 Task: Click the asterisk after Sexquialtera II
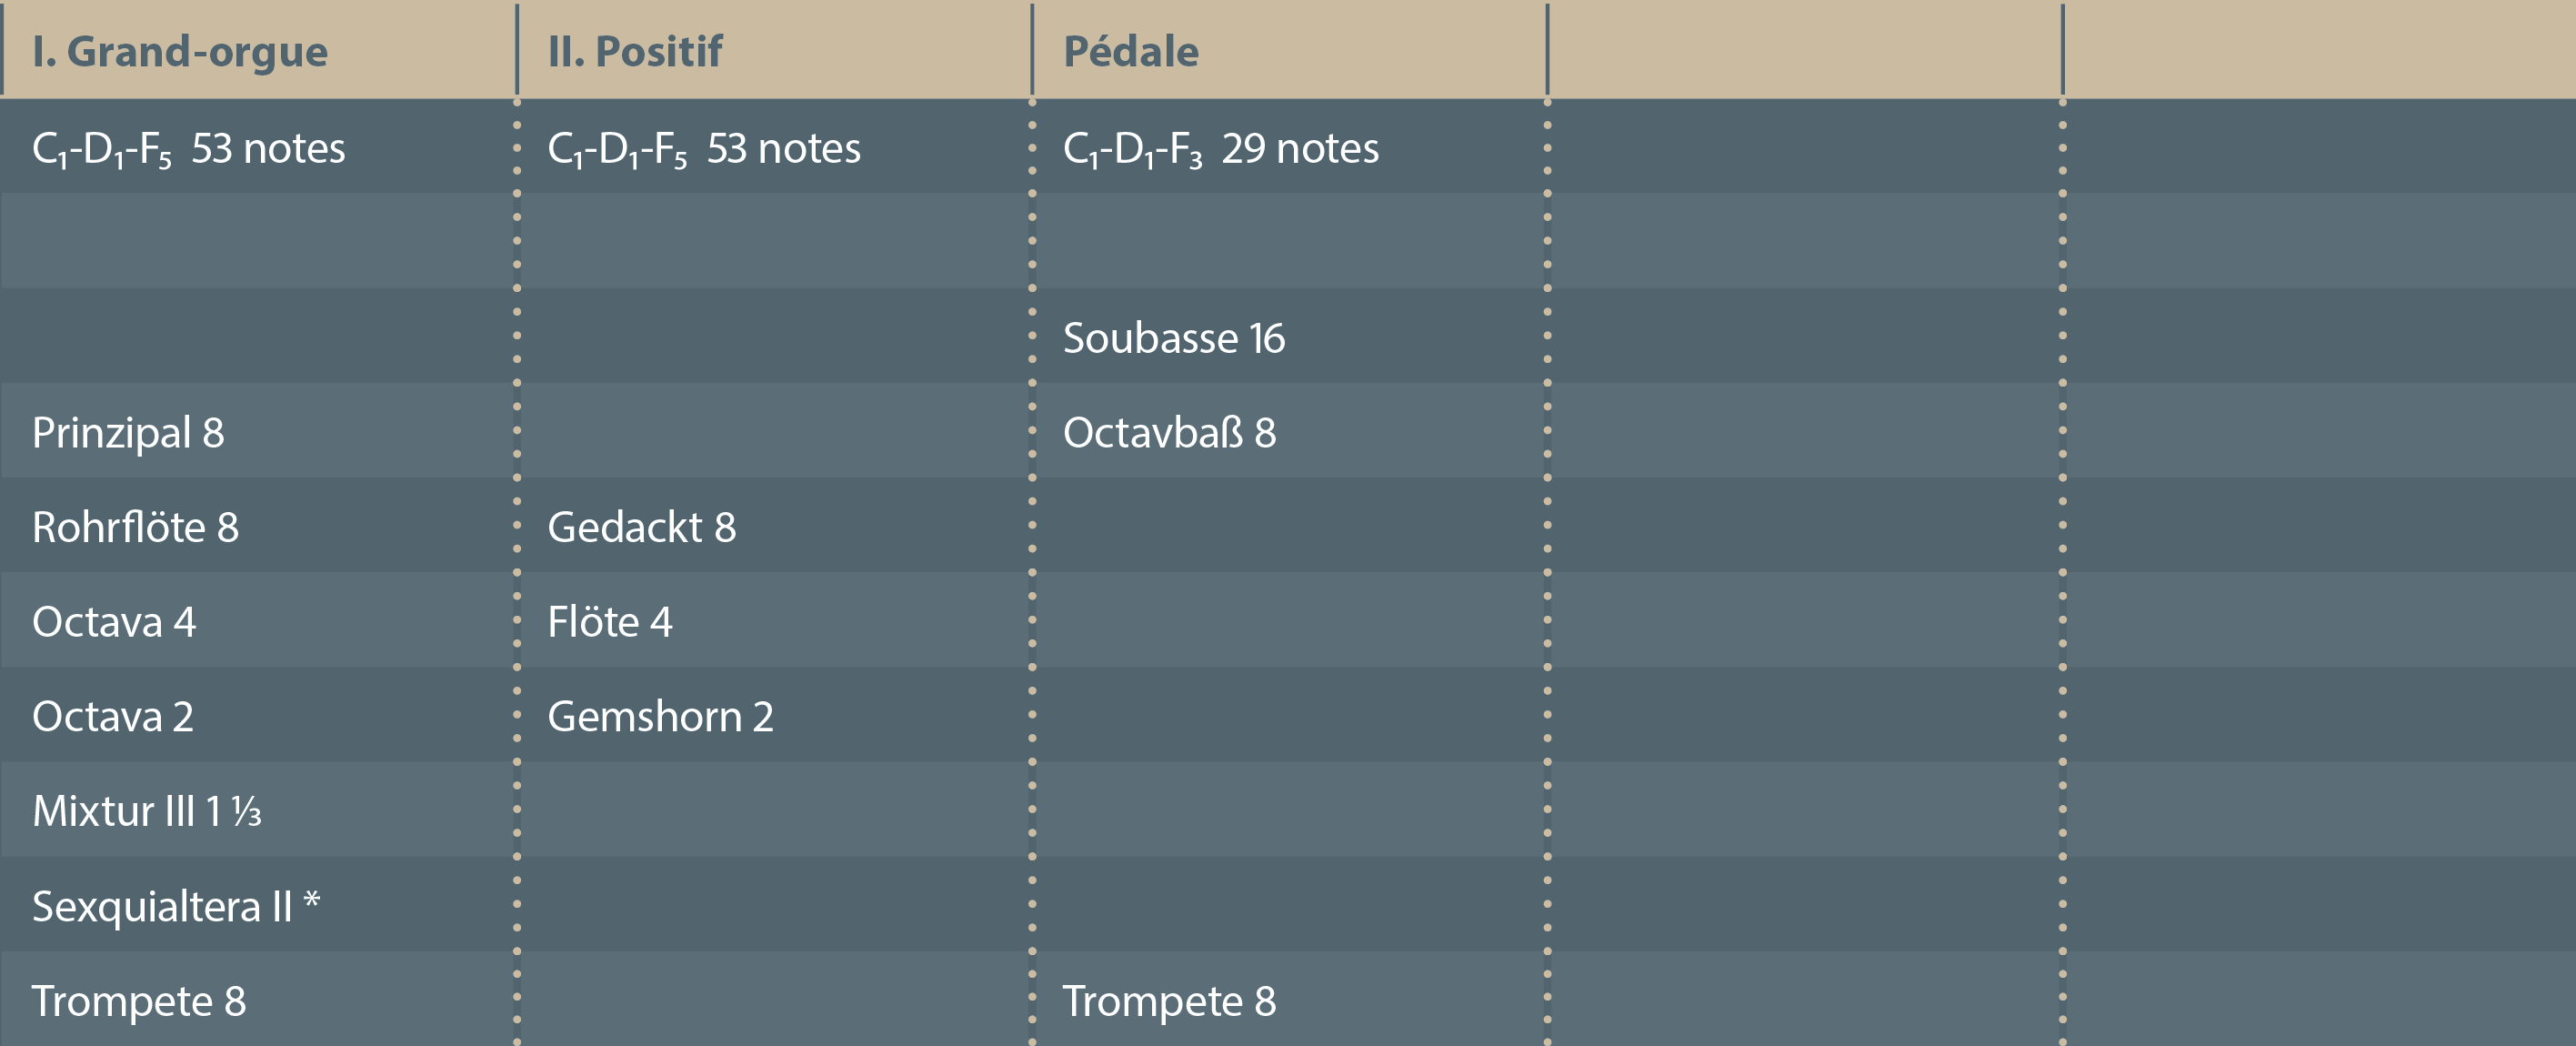pyautogui.click(x=312, y=899)
